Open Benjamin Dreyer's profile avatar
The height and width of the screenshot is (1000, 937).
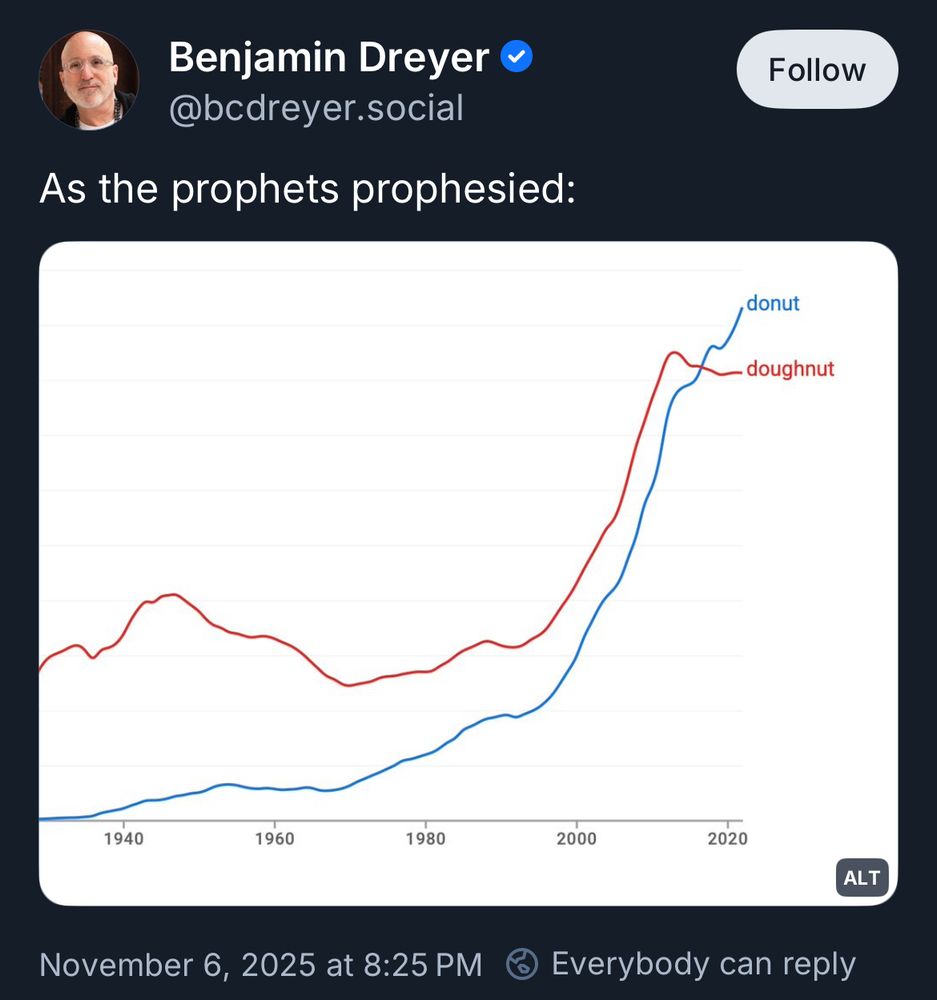point(88,80)
